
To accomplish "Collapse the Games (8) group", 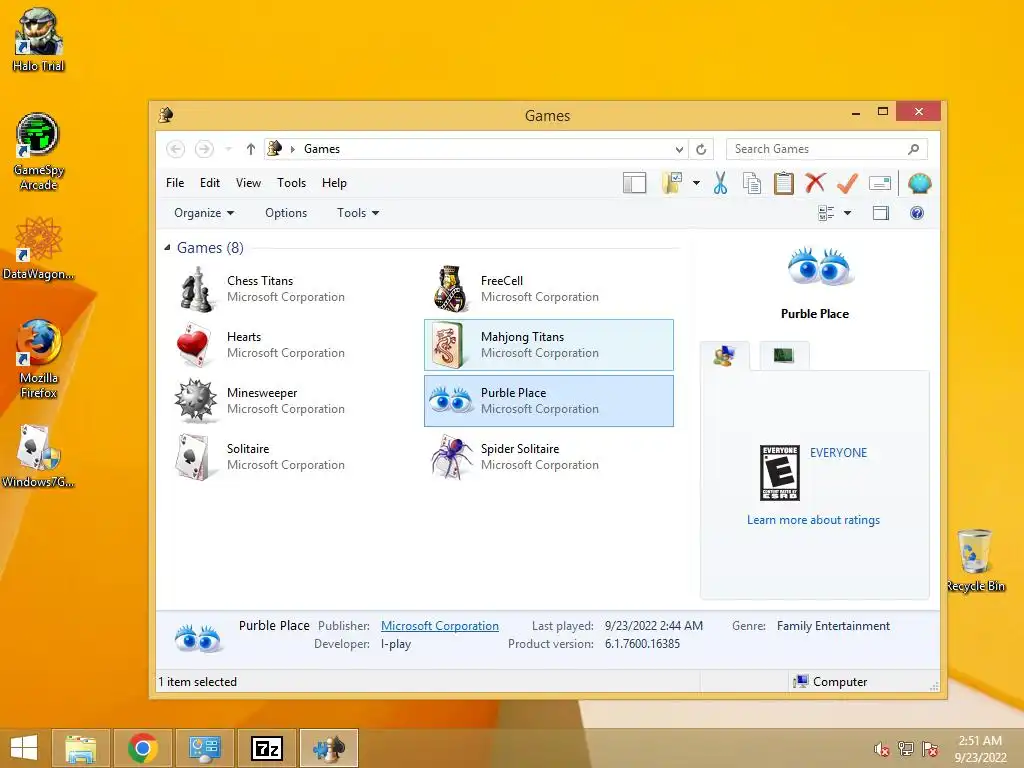I will 167,248.
